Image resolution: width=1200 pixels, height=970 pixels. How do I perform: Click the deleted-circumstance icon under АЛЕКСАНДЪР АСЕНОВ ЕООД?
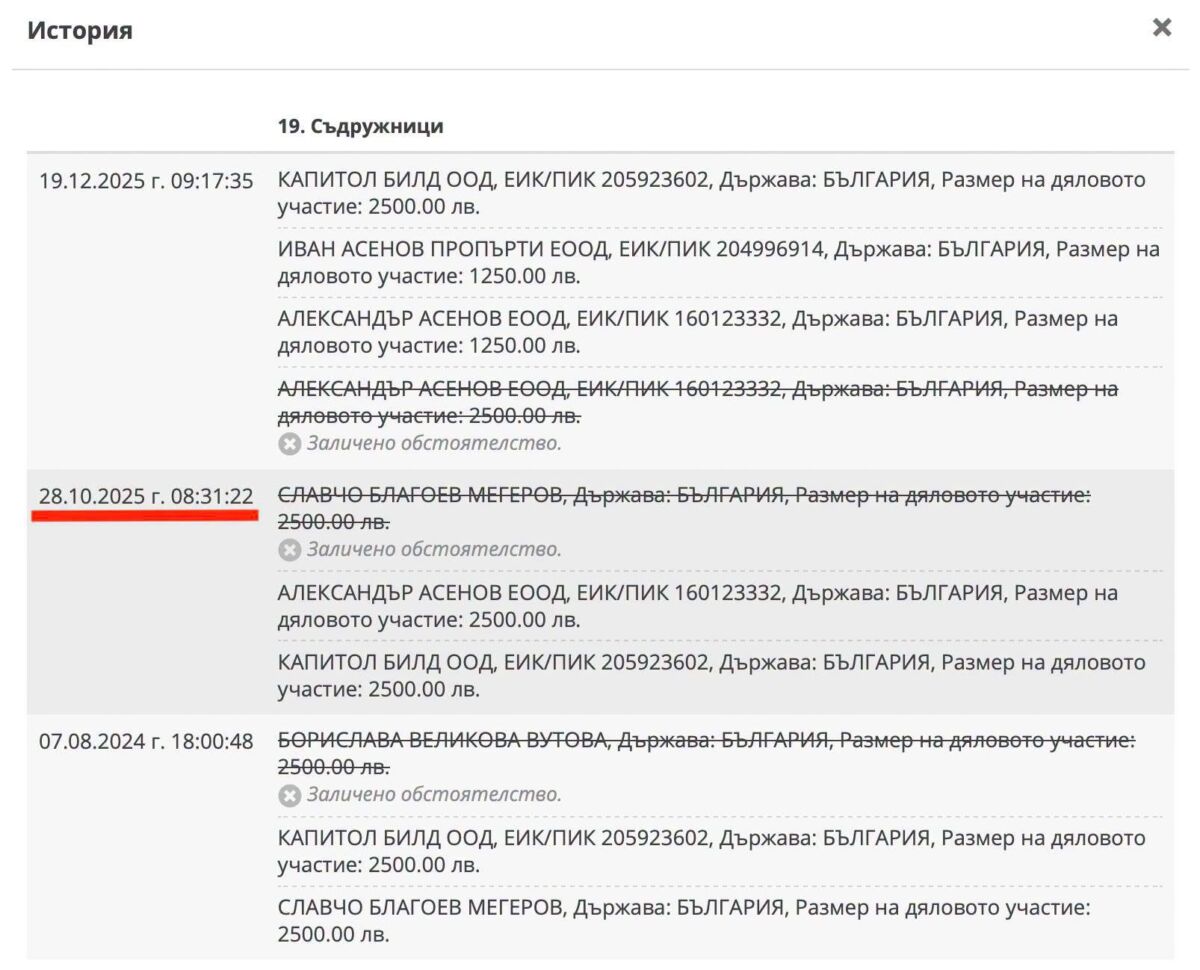pos(289,443)
